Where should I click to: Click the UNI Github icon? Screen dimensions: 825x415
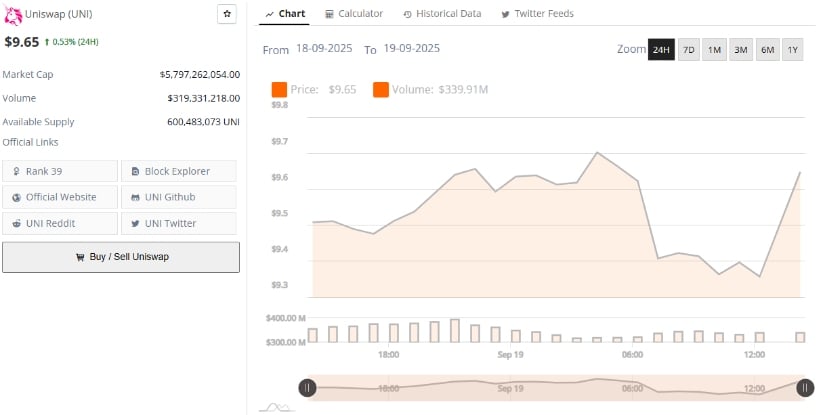tap(135, 197)
